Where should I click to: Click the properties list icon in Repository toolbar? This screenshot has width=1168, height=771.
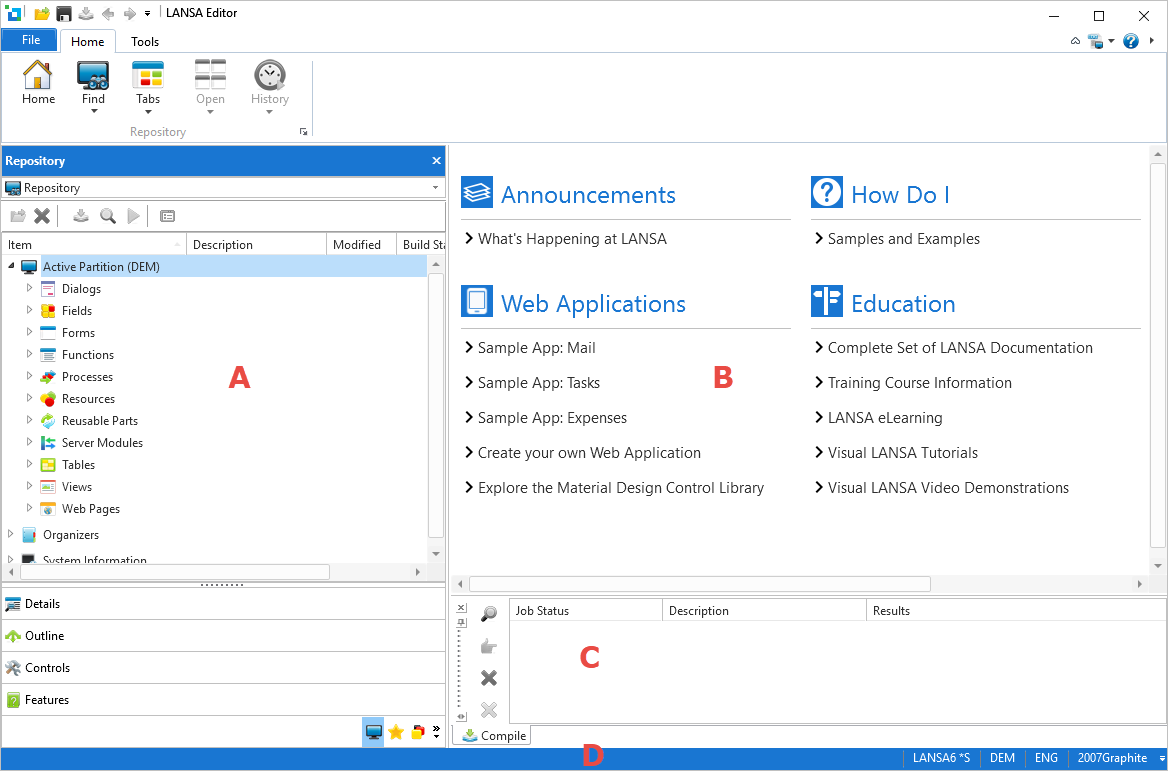(168, 216)
